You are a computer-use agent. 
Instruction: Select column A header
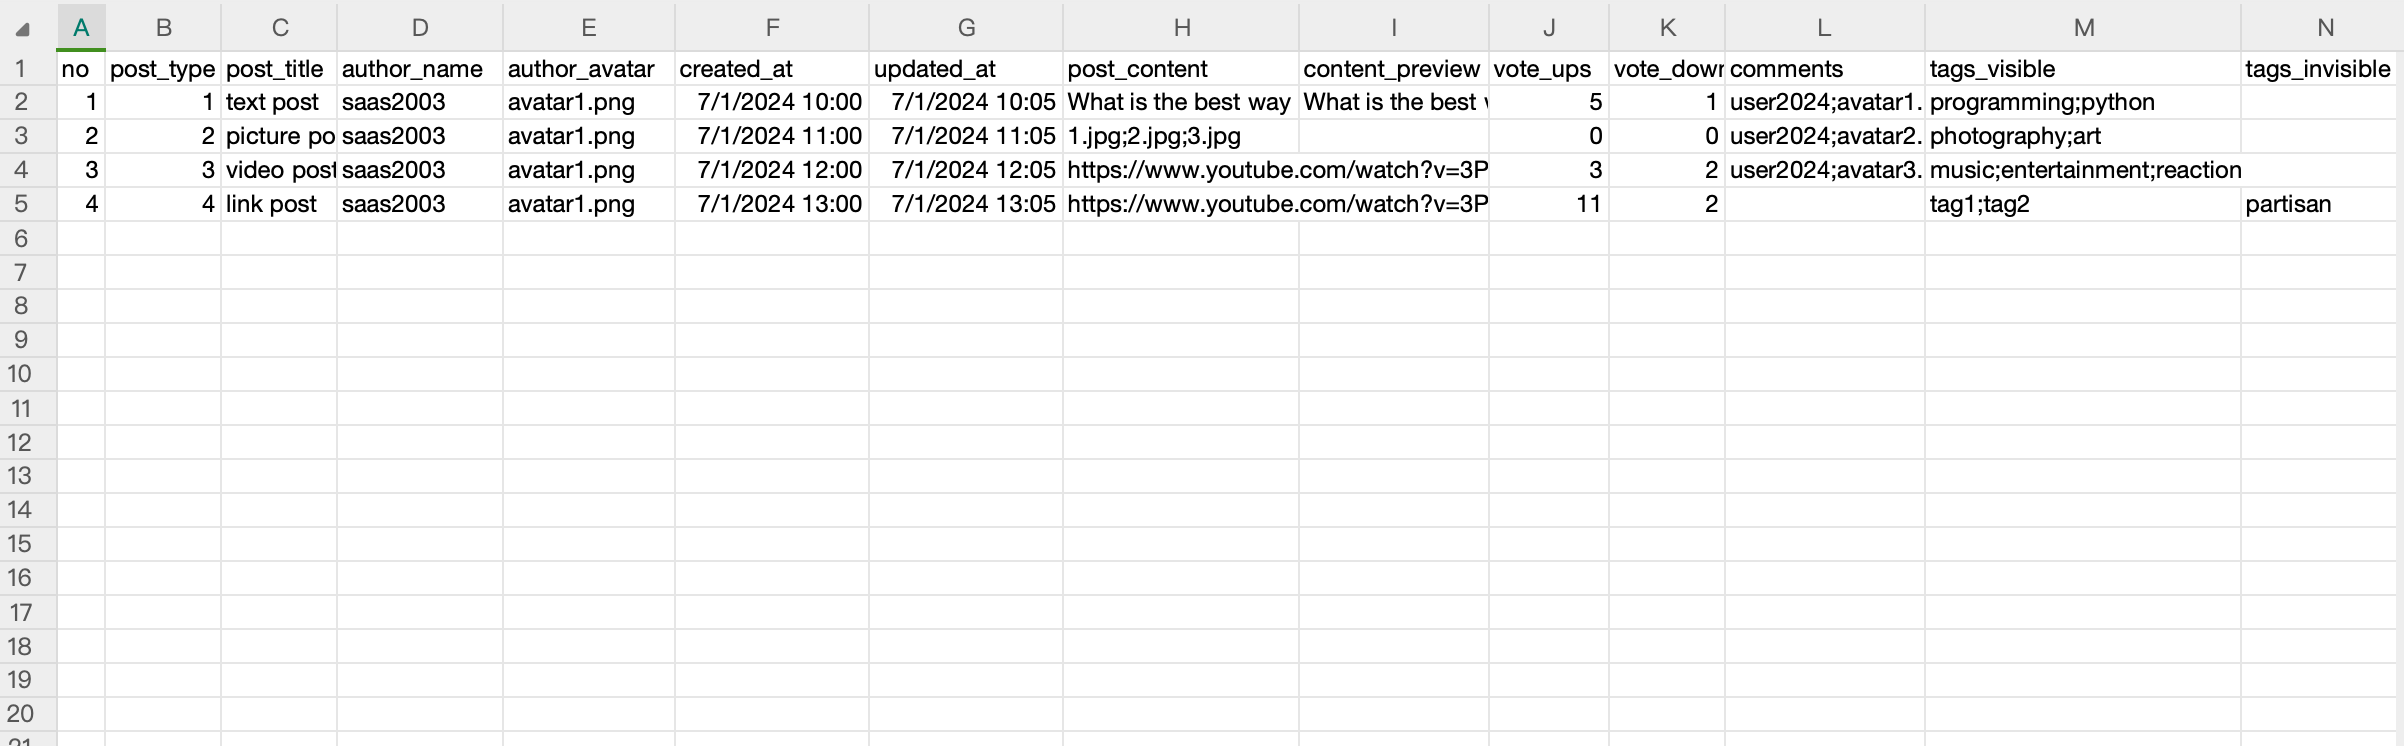coord(81,28)
